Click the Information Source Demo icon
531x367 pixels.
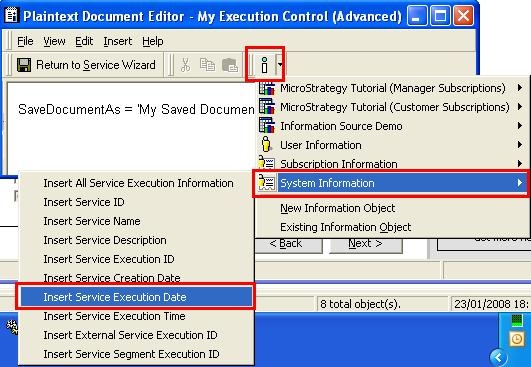point(267,126)
